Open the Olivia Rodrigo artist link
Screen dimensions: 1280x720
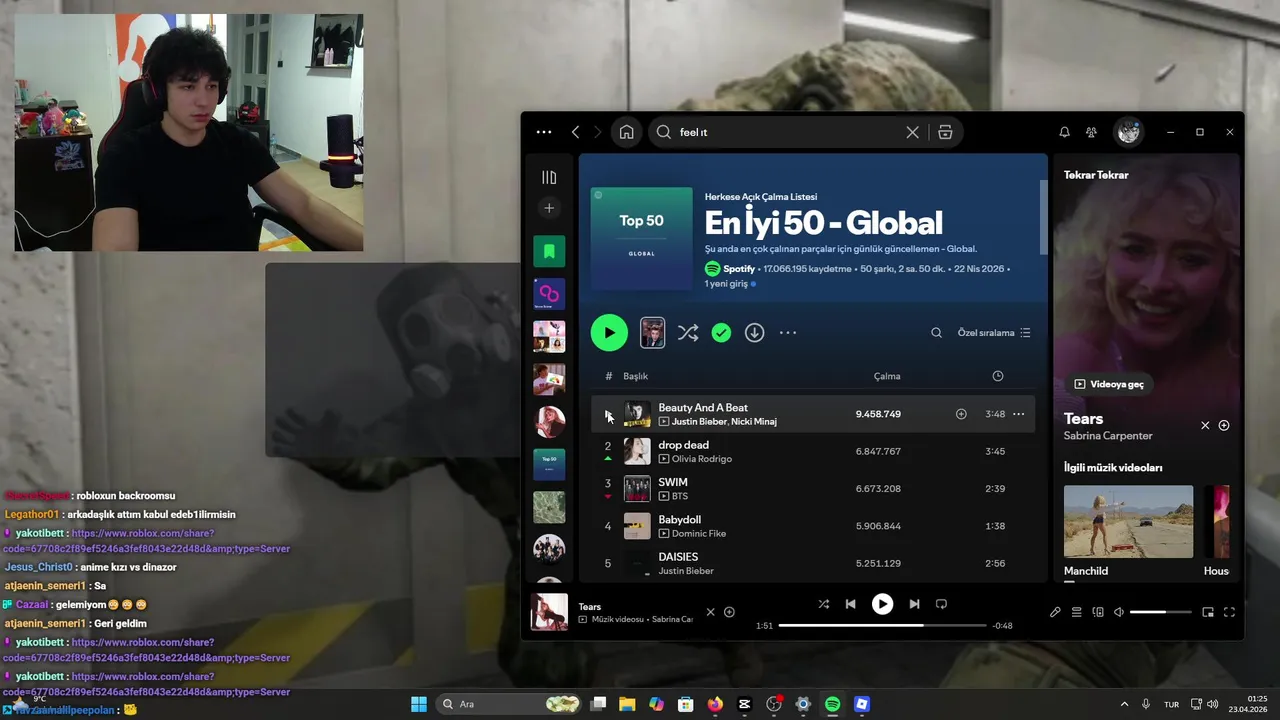click(x=702, y=459)
